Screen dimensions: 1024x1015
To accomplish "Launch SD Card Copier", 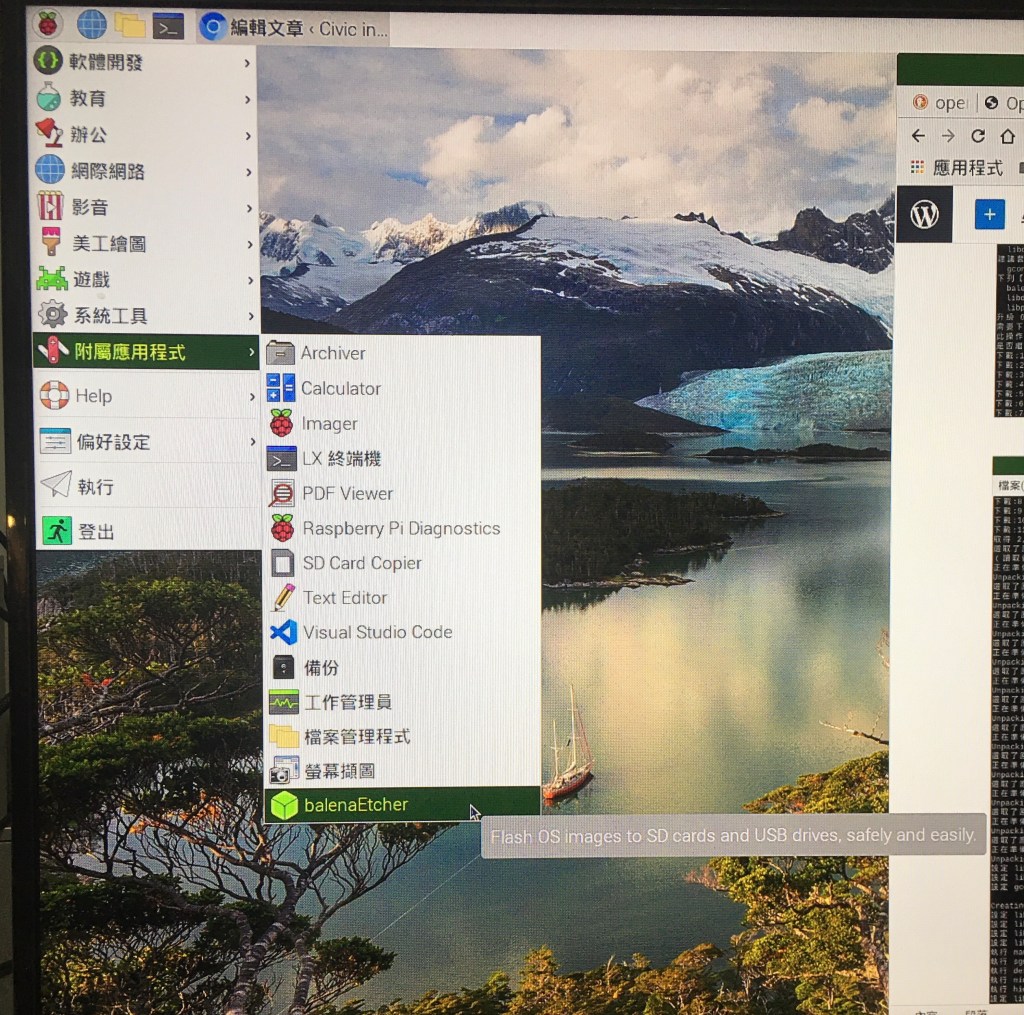I will coord(361,563).
